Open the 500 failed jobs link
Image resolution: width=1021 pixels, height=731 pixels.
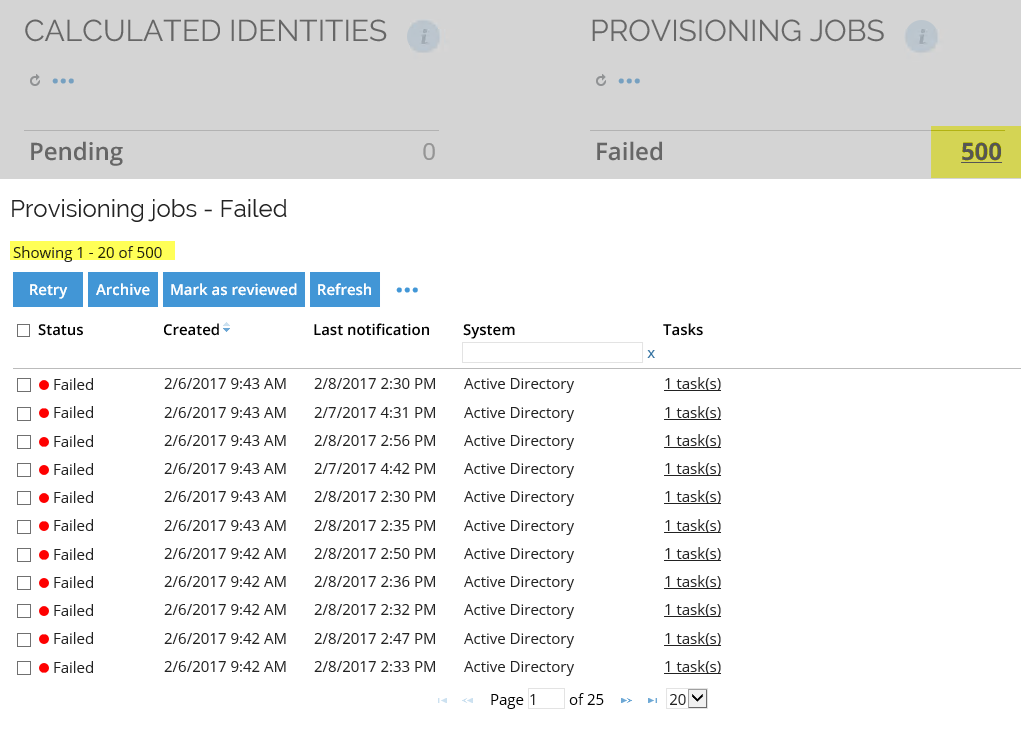(x=981, y=152)
